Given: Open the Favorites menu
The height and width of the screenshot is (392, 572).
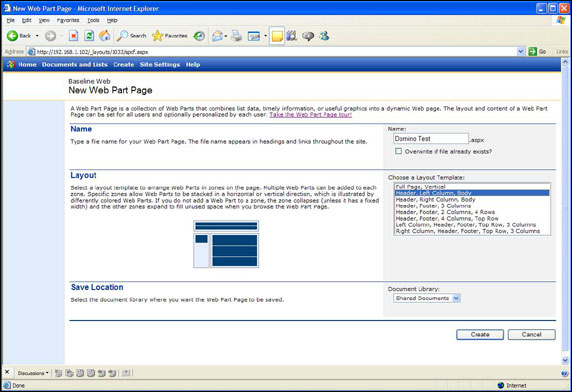Looking at the screenshot, I should 68,20.
